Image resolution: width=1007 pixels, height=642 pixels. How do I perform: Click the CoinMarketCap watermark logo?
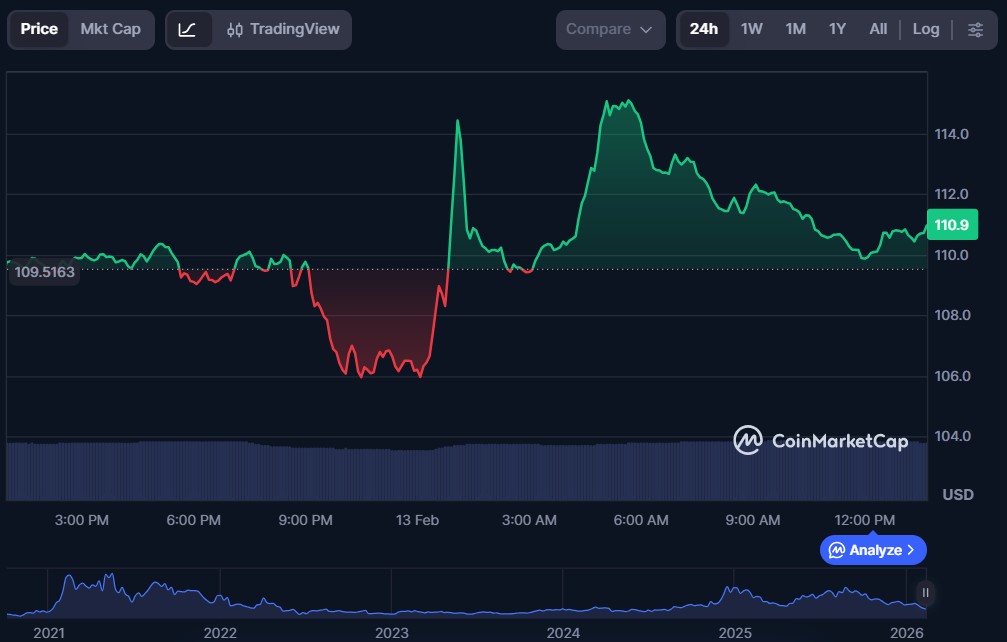(x=820, y=440)
